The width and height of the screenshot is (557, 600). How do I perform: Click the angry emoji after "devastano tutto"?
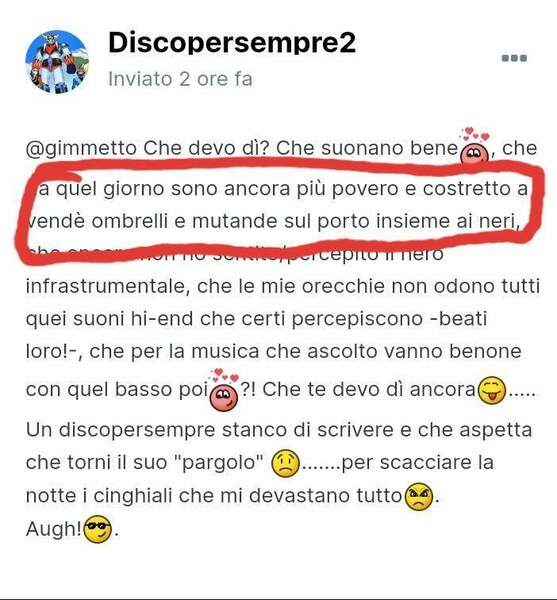pyautogui.click(x=419, y=497)
